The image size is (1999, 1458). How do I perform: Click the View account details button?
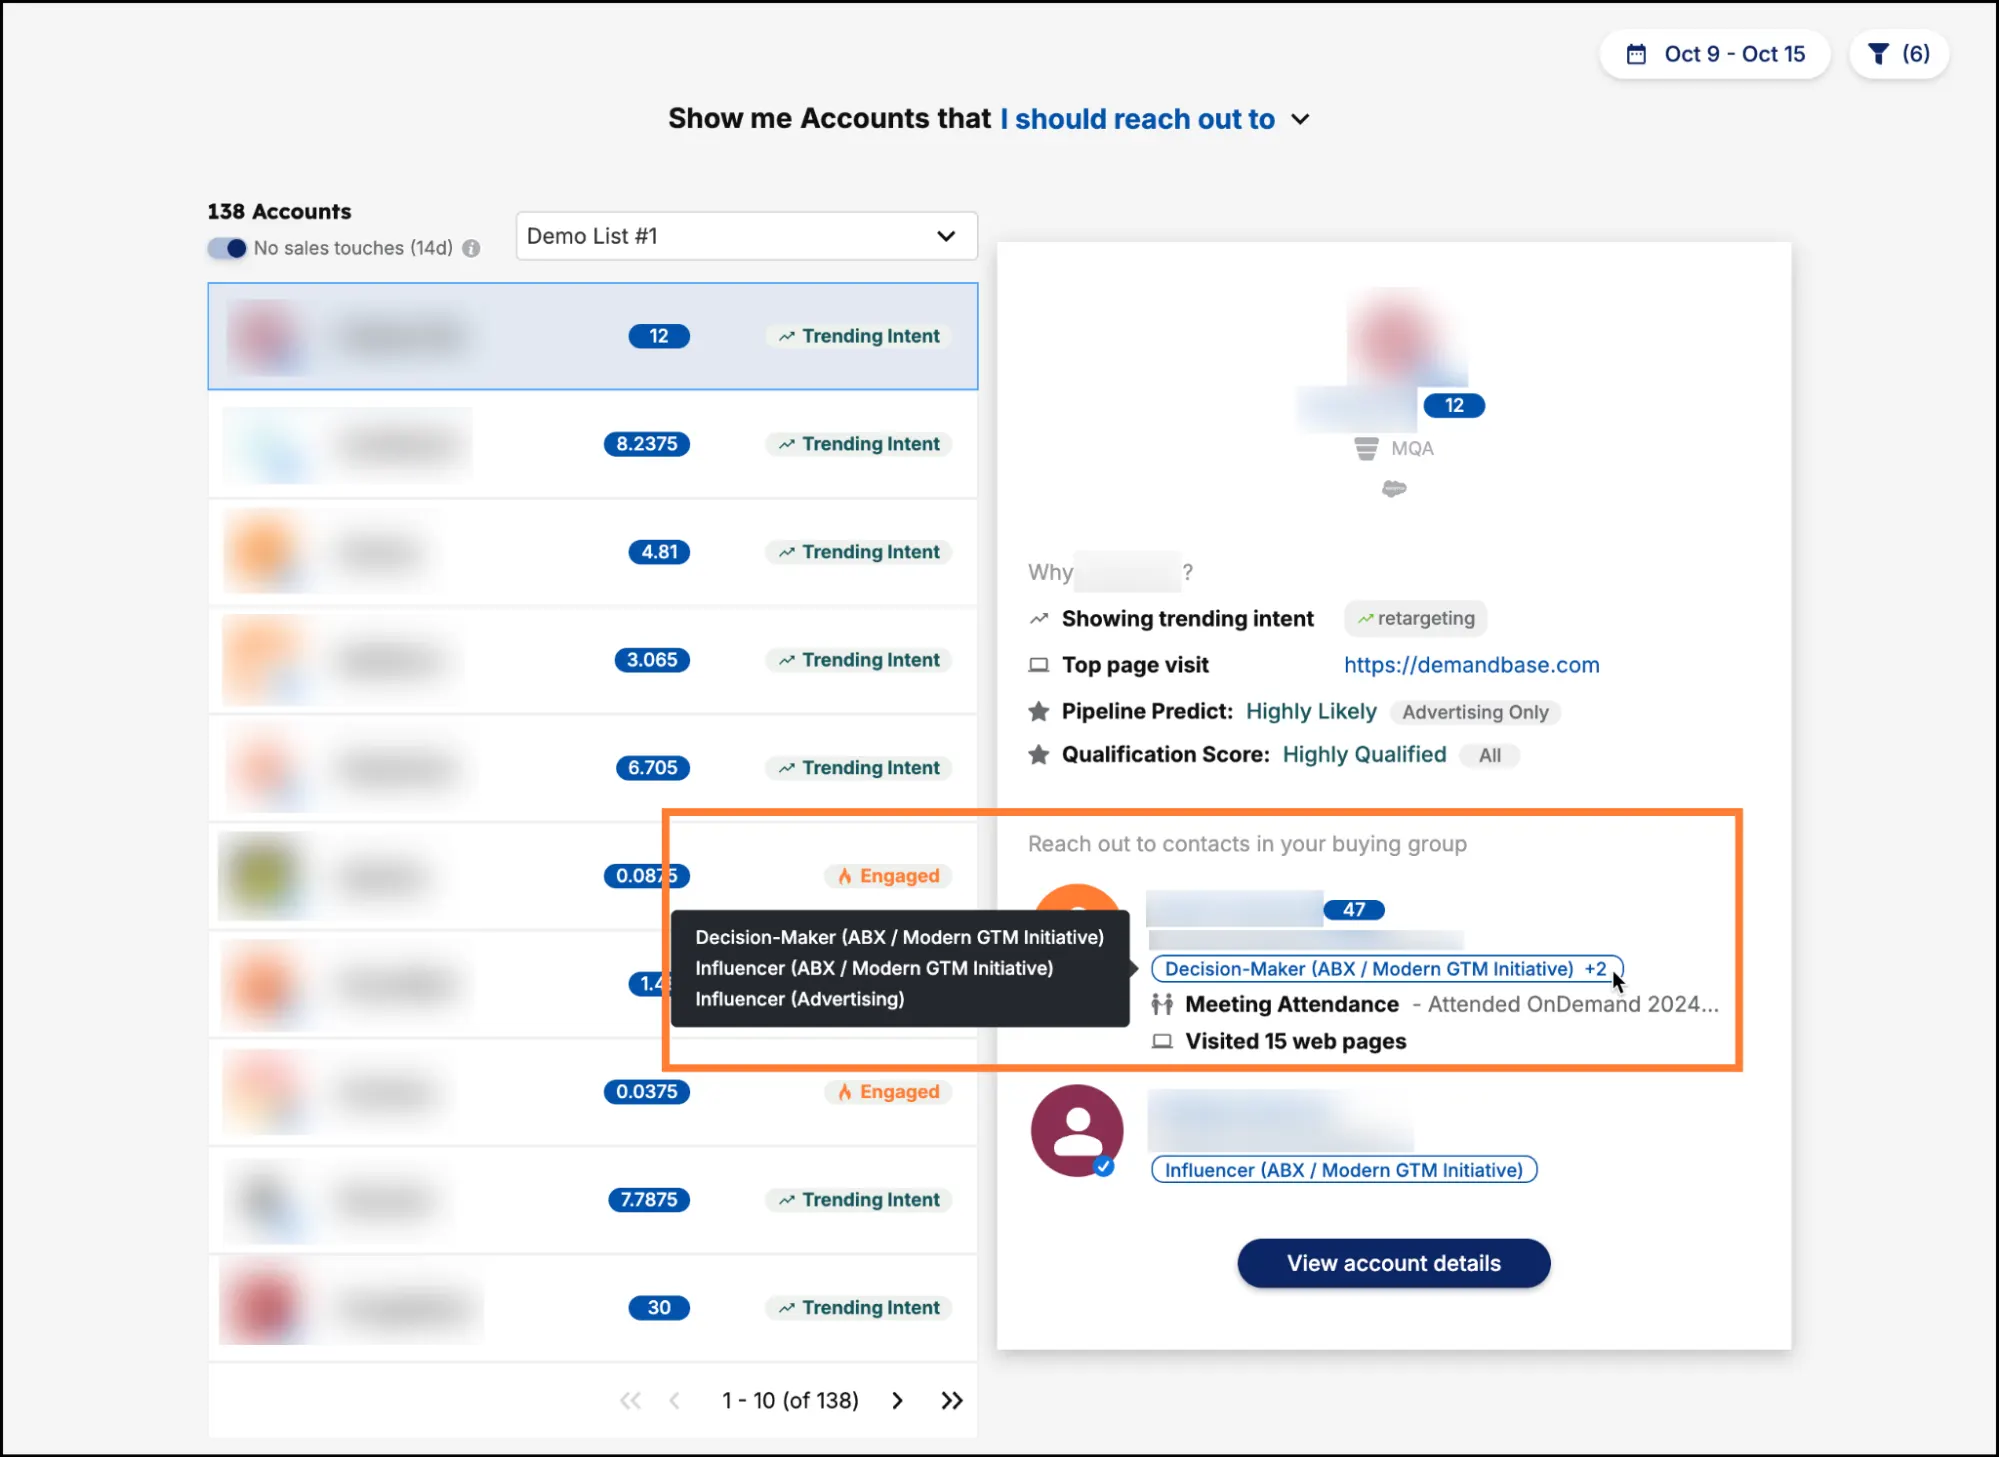[1393, 1263]
